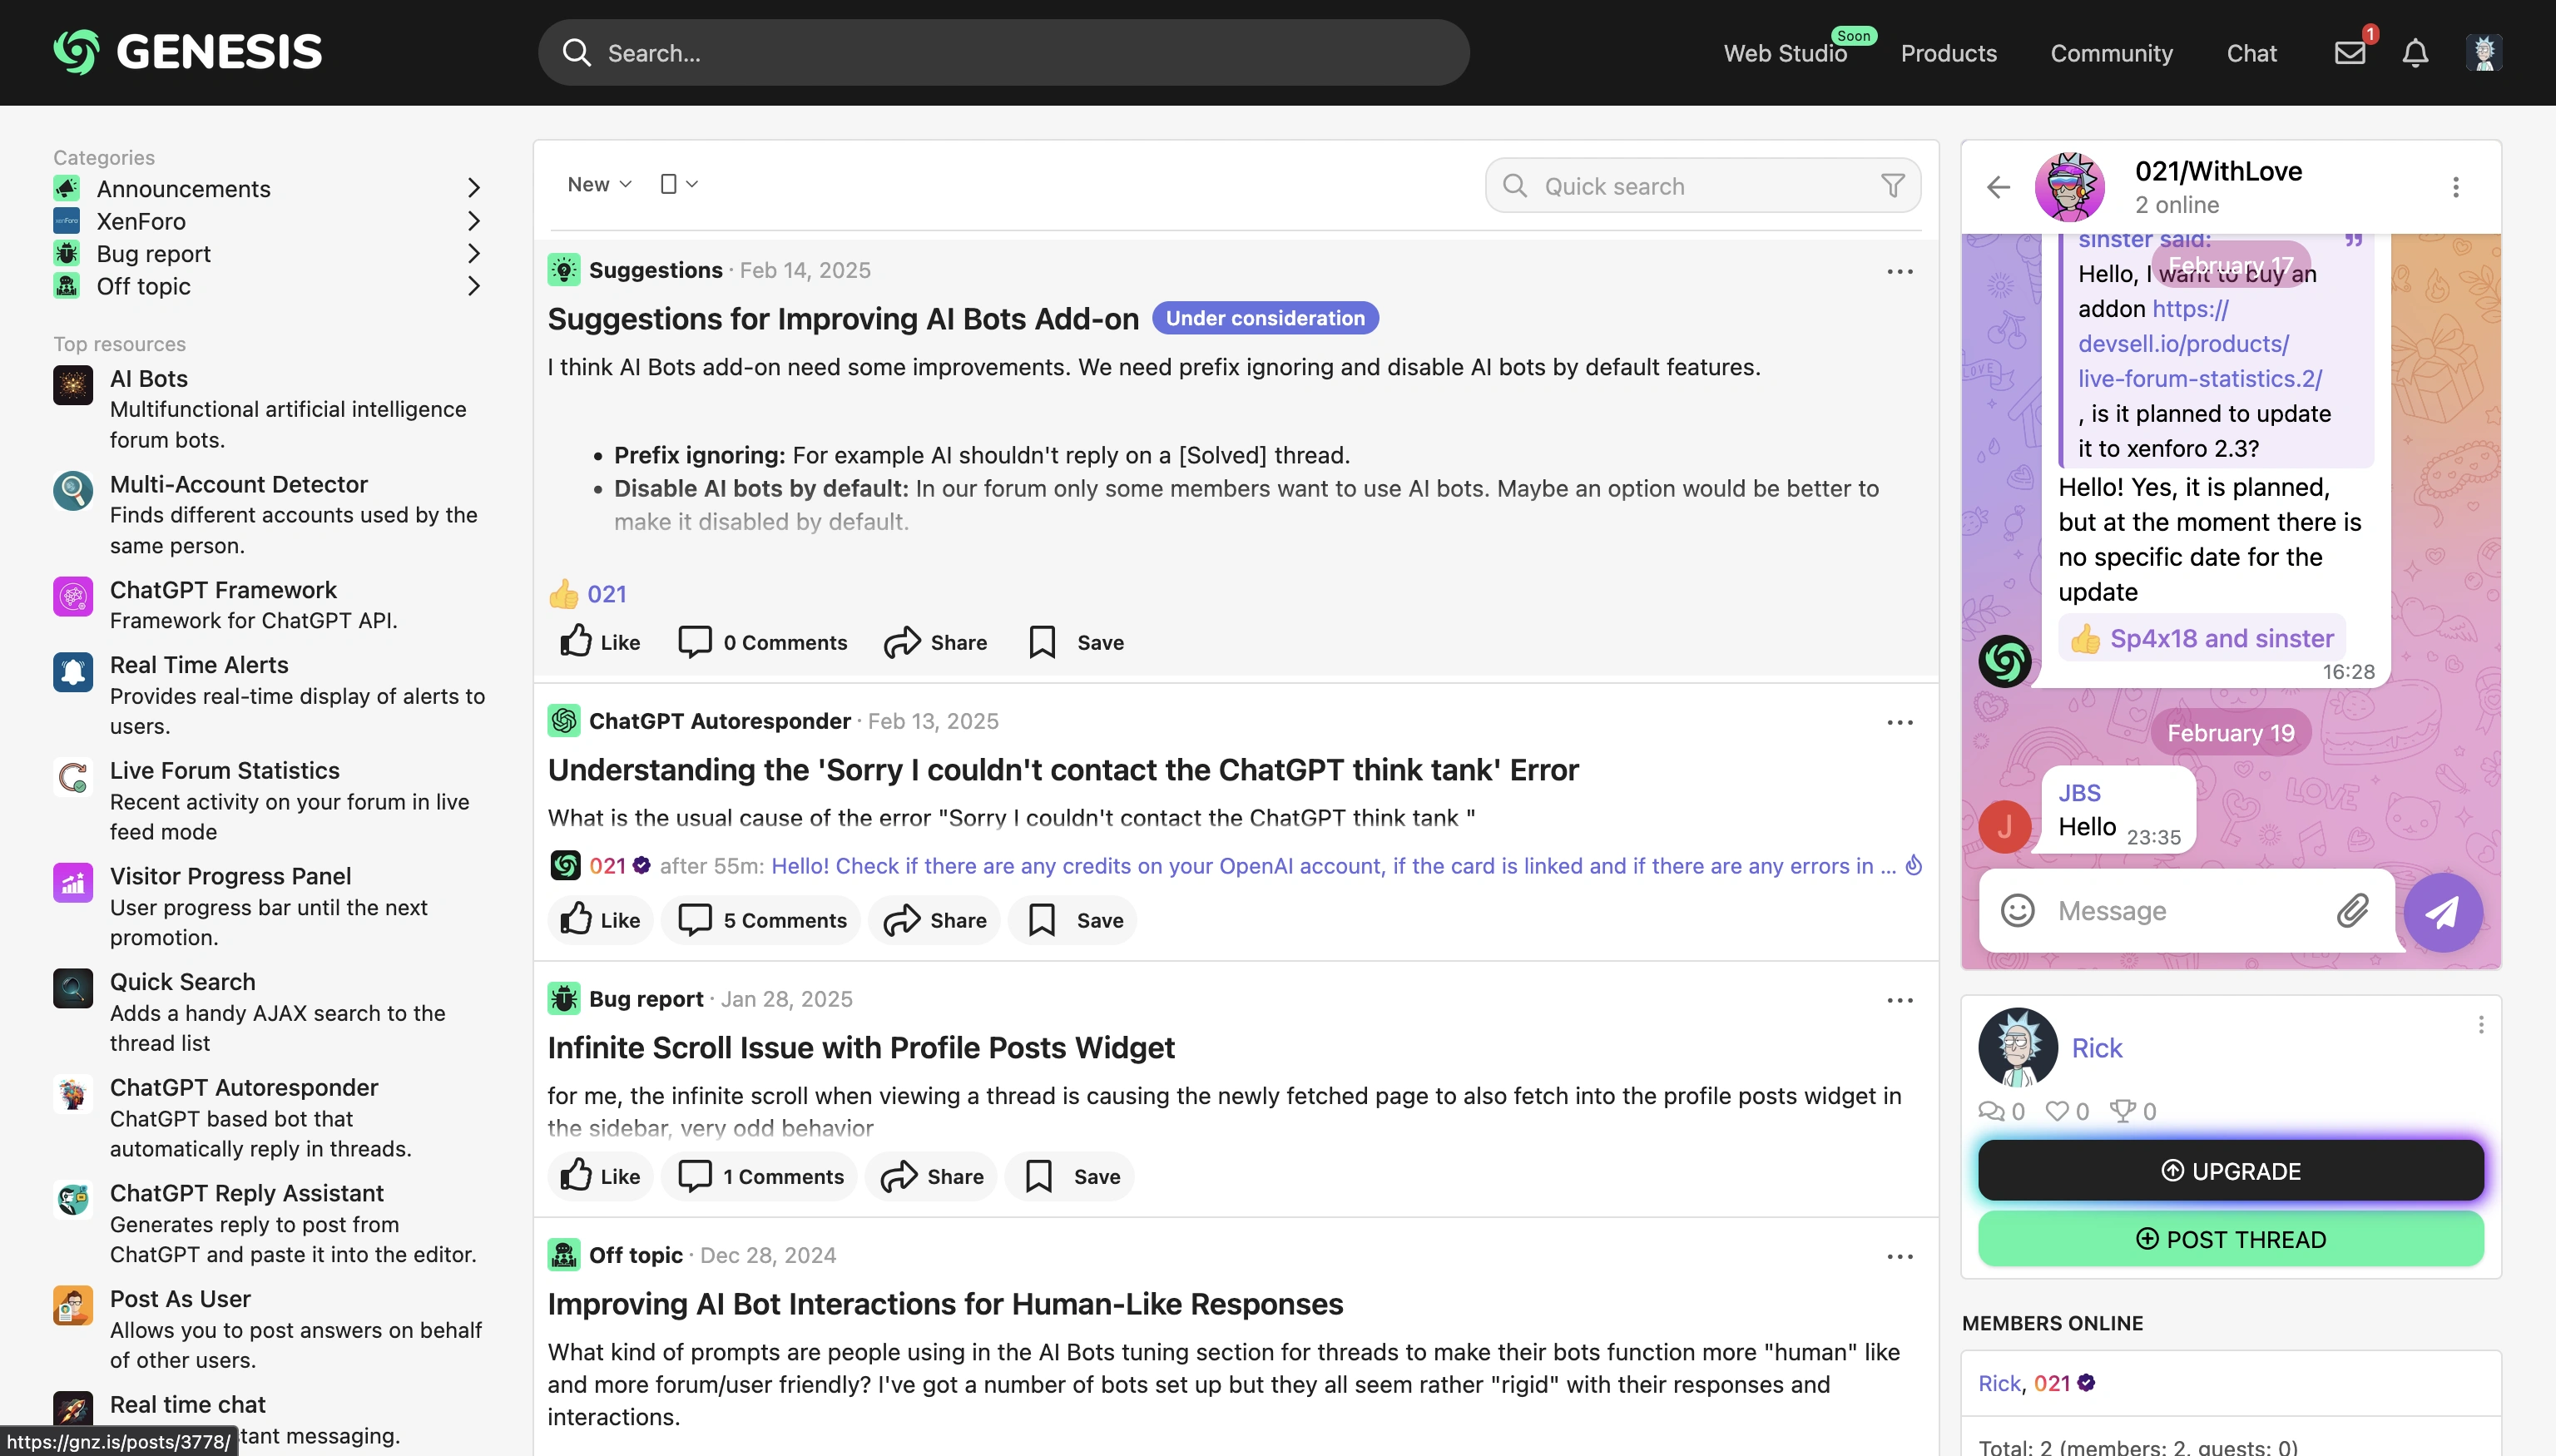
Task: Focus the Quick search field
Action: (1702, 186)
